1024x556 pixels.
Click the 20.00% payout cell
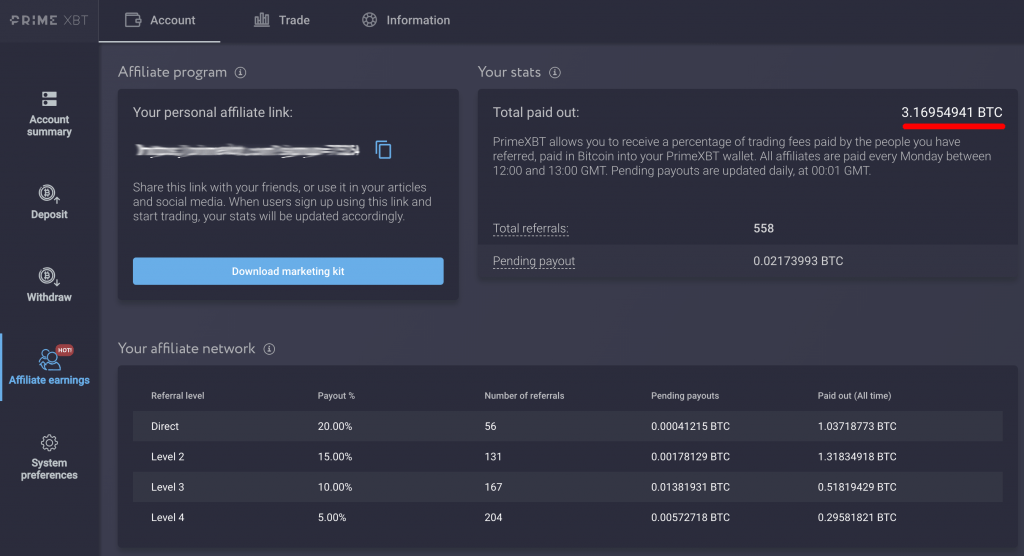pos(335,427)
